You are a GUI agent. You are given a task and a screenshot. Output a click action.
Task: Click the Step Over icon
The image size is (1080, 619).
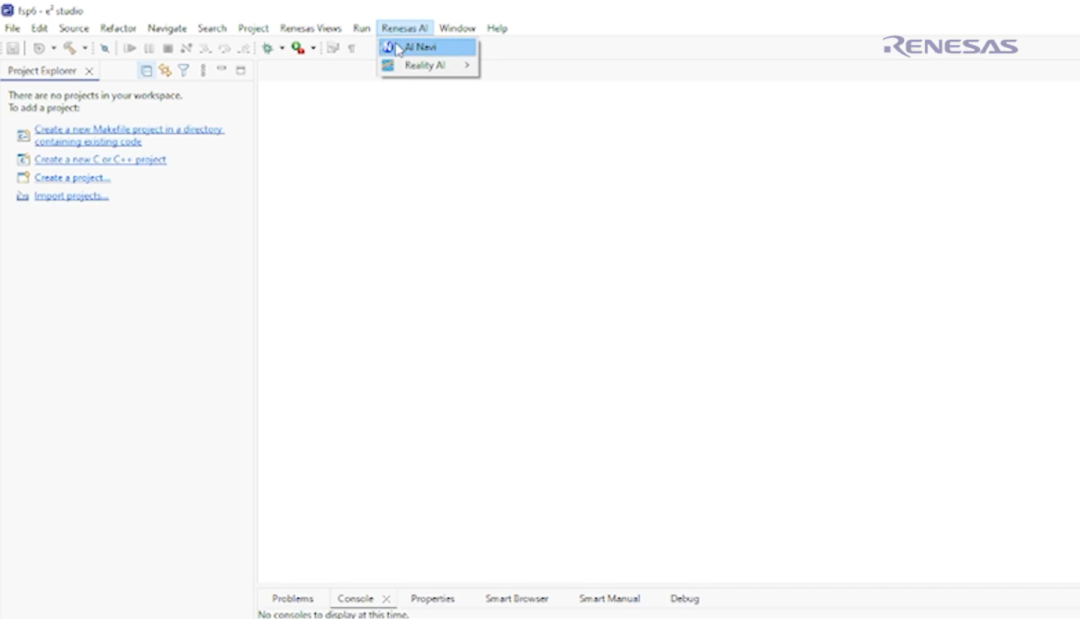(x=225, y=48)
